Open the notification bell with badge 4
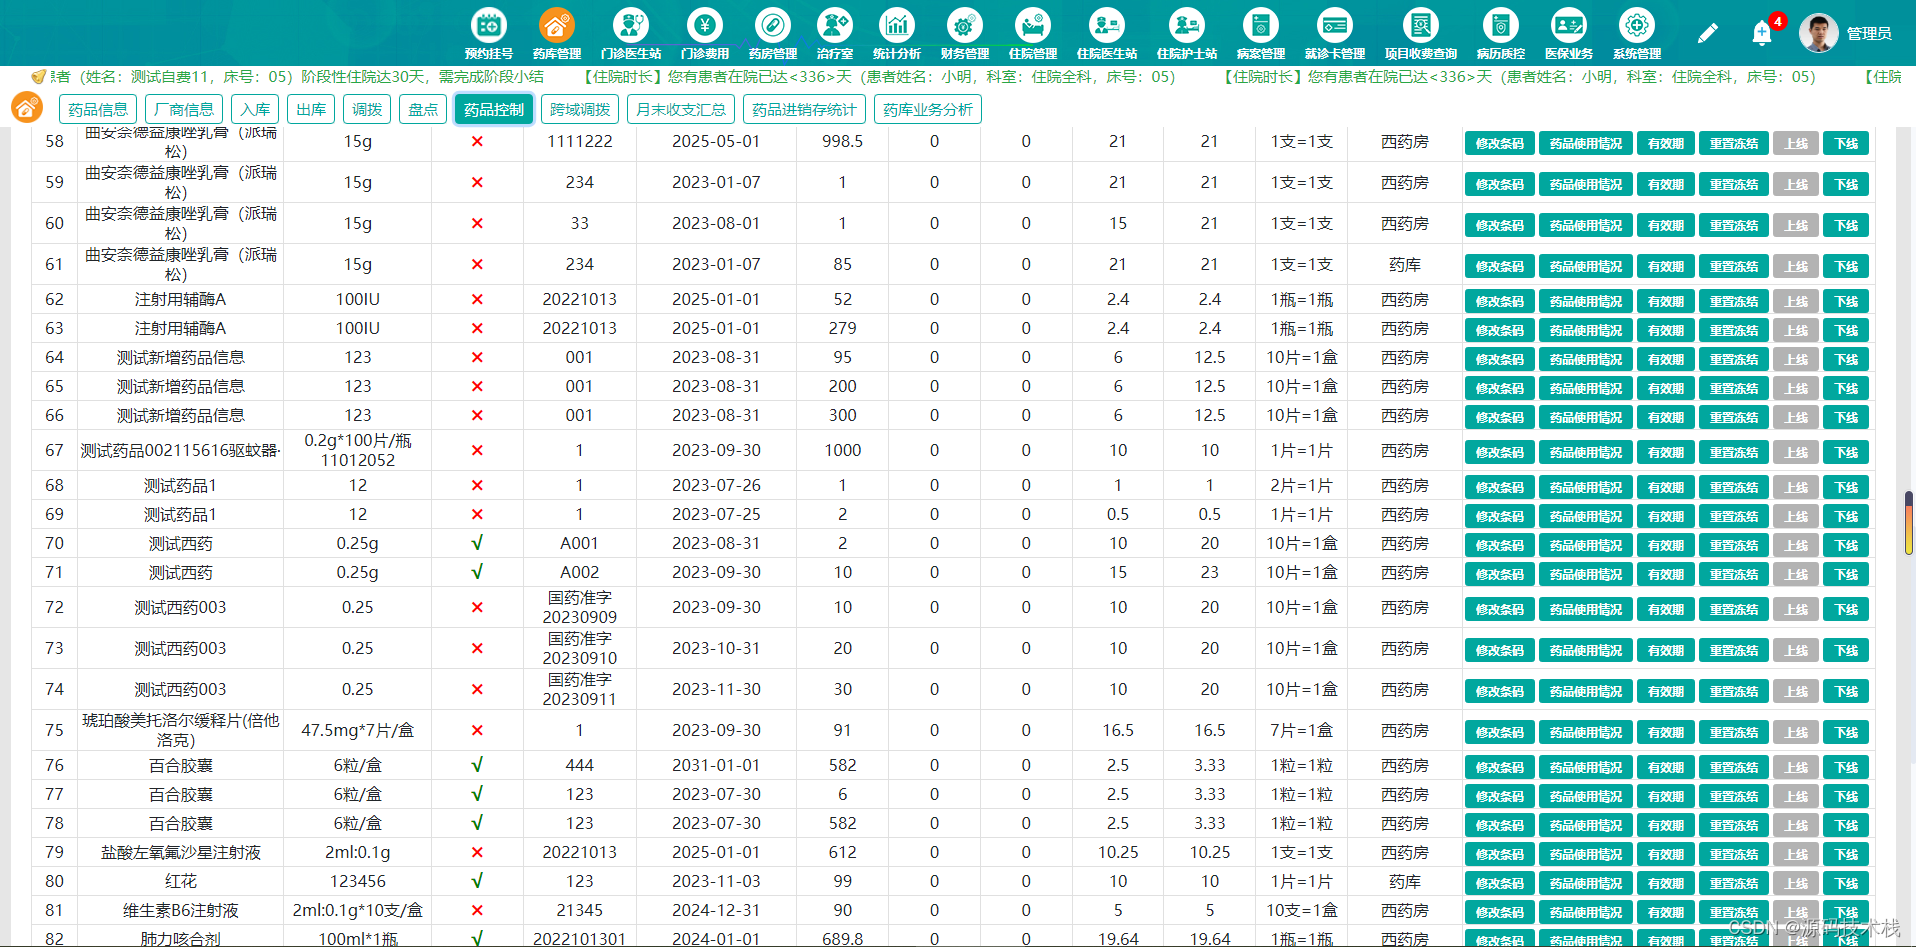 (x=1762, y=33)
